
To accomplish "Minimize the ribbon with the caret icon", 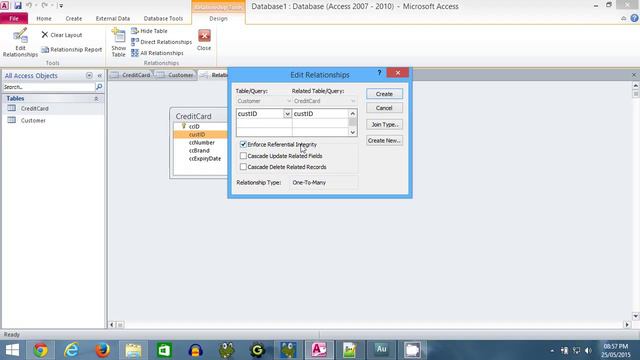I will 623,18.
